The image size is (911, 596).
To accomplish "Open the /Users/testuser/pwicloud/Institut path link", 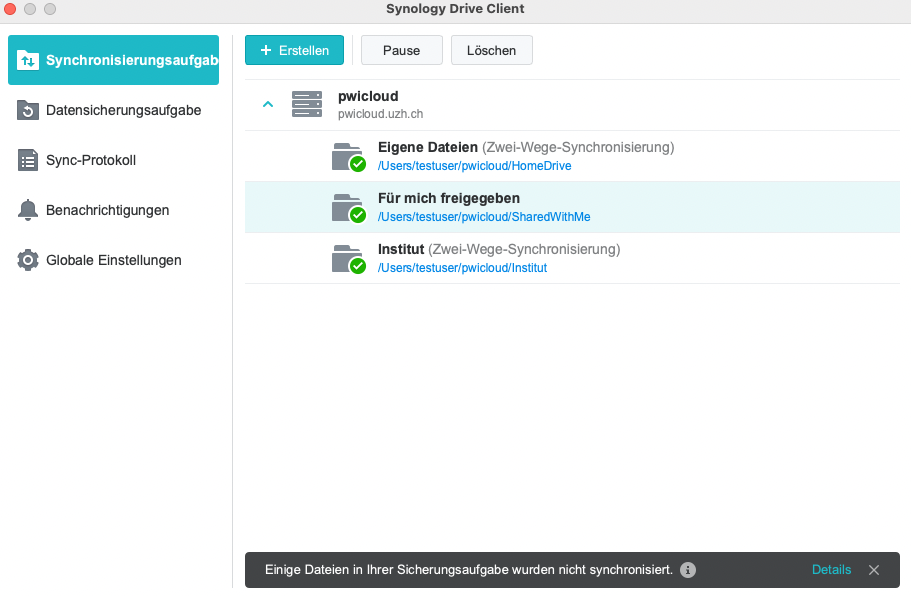I will 462,268.
